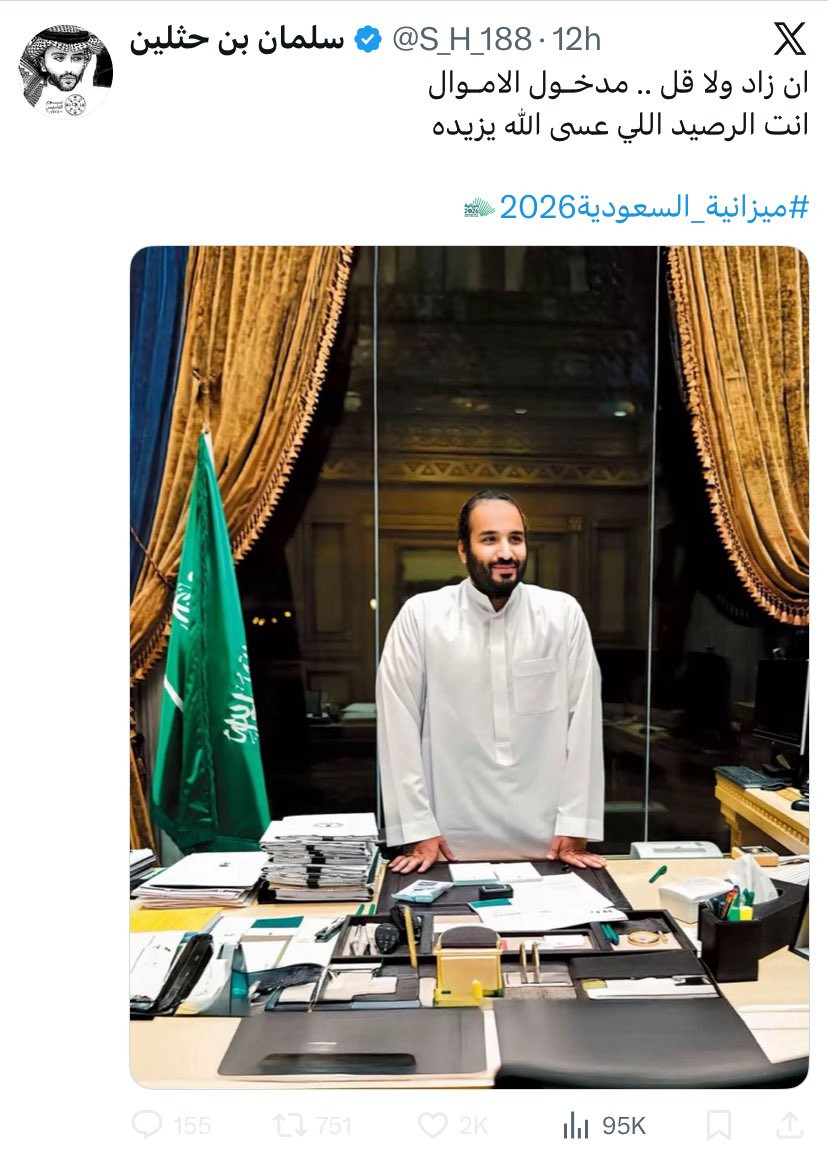Open the سلمان بن حثلين display name
This screenshot has height=1169, width=828.
(237, 39)
